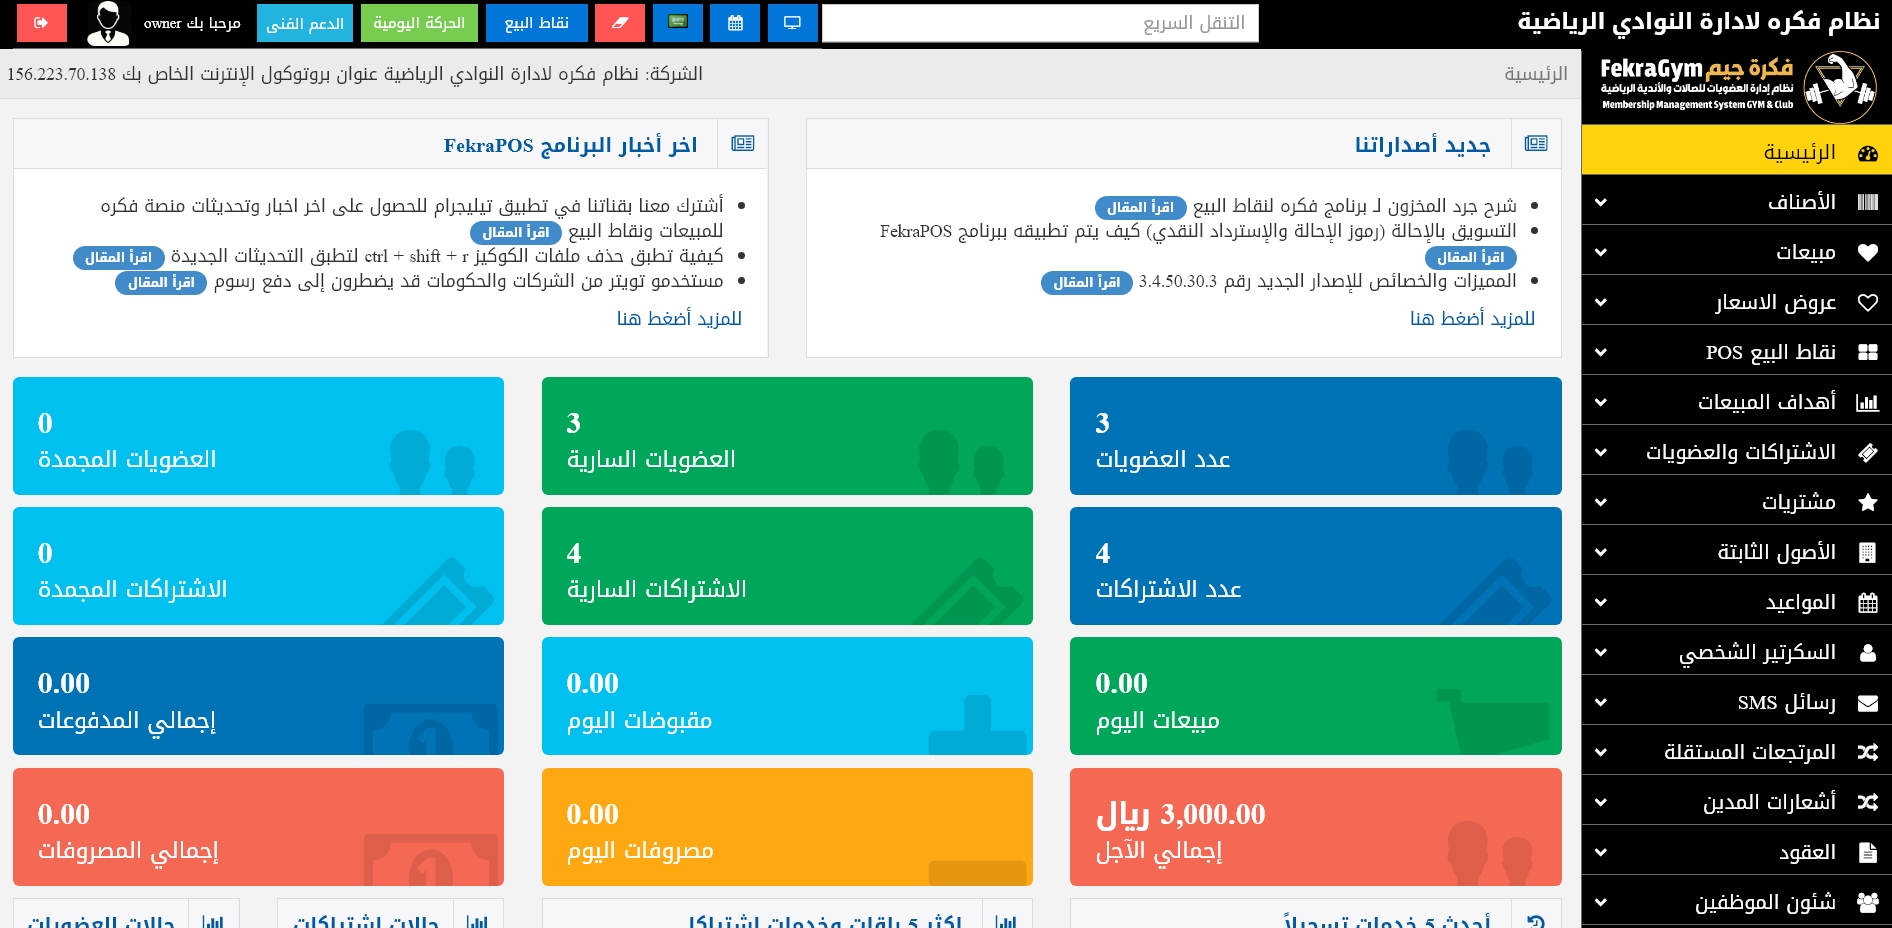Viewport: 1892px width, 928px height.
Task: Click للمزيد أضغط هنا under program news
Action: 679,318
